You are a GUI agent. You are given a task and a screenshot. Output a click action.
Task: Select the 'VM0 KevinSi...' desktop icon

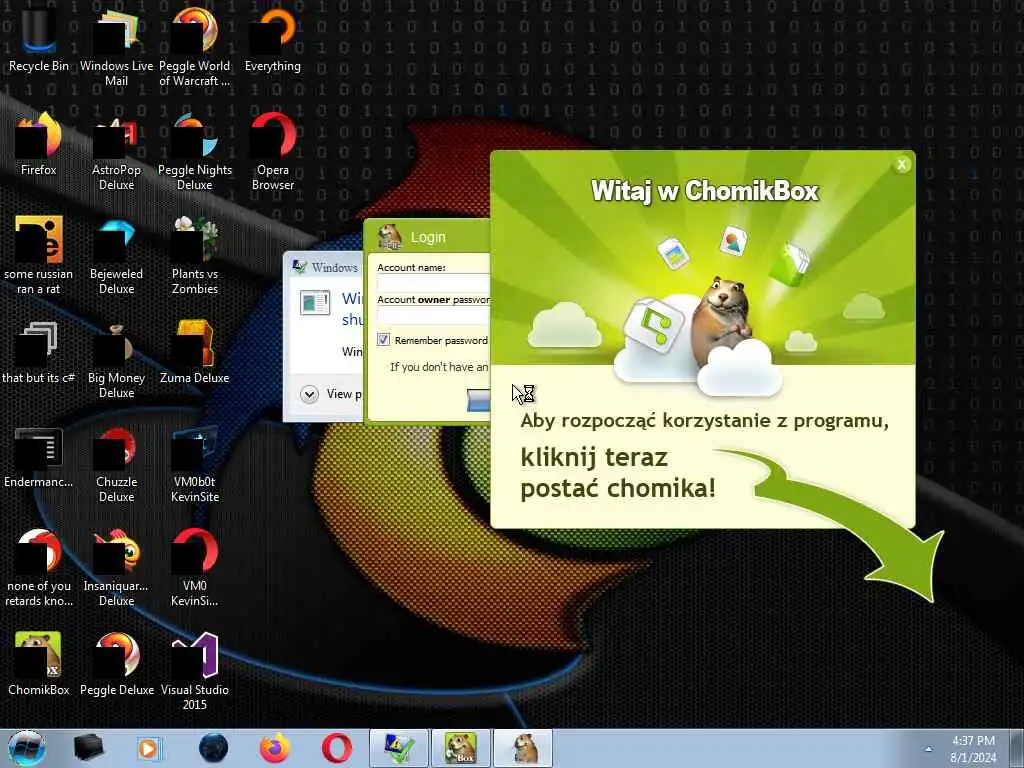(x=195, y=567)
